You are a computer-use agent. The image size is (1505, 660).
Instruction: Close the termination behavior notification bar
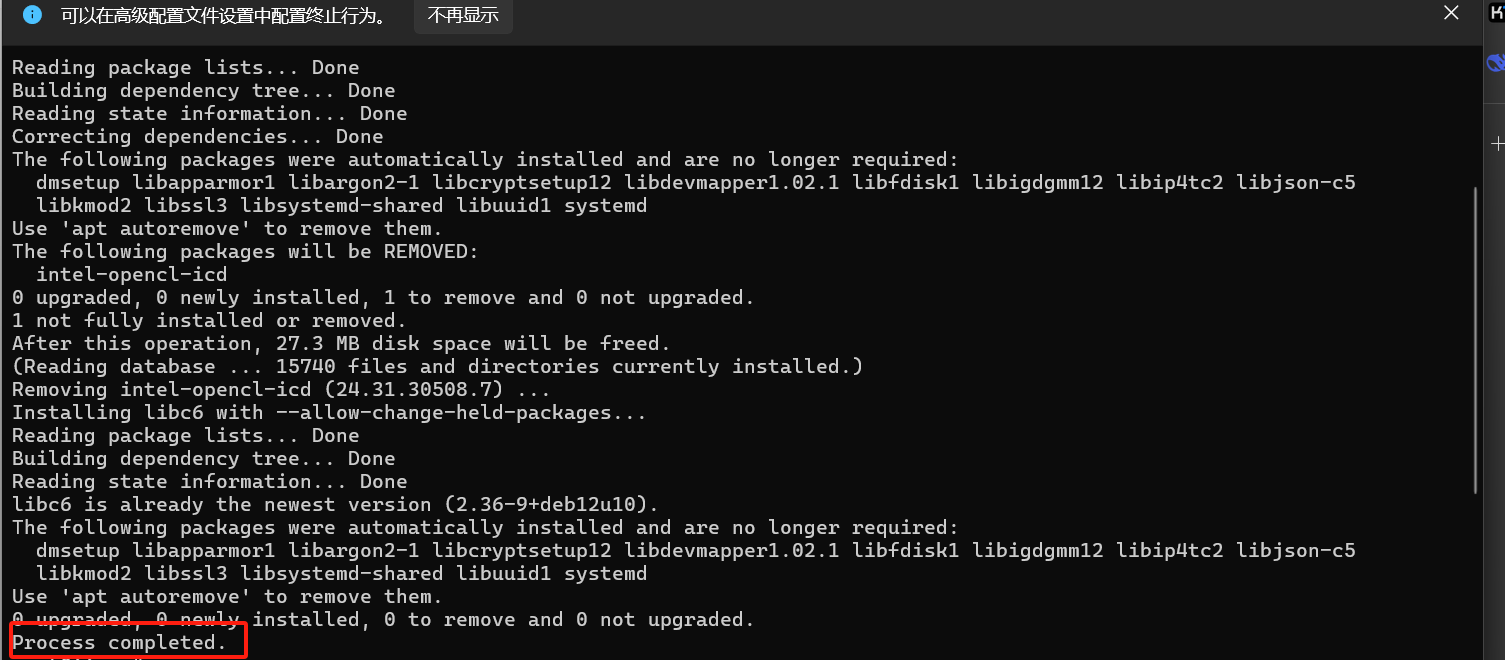(x=1451, y=13)
